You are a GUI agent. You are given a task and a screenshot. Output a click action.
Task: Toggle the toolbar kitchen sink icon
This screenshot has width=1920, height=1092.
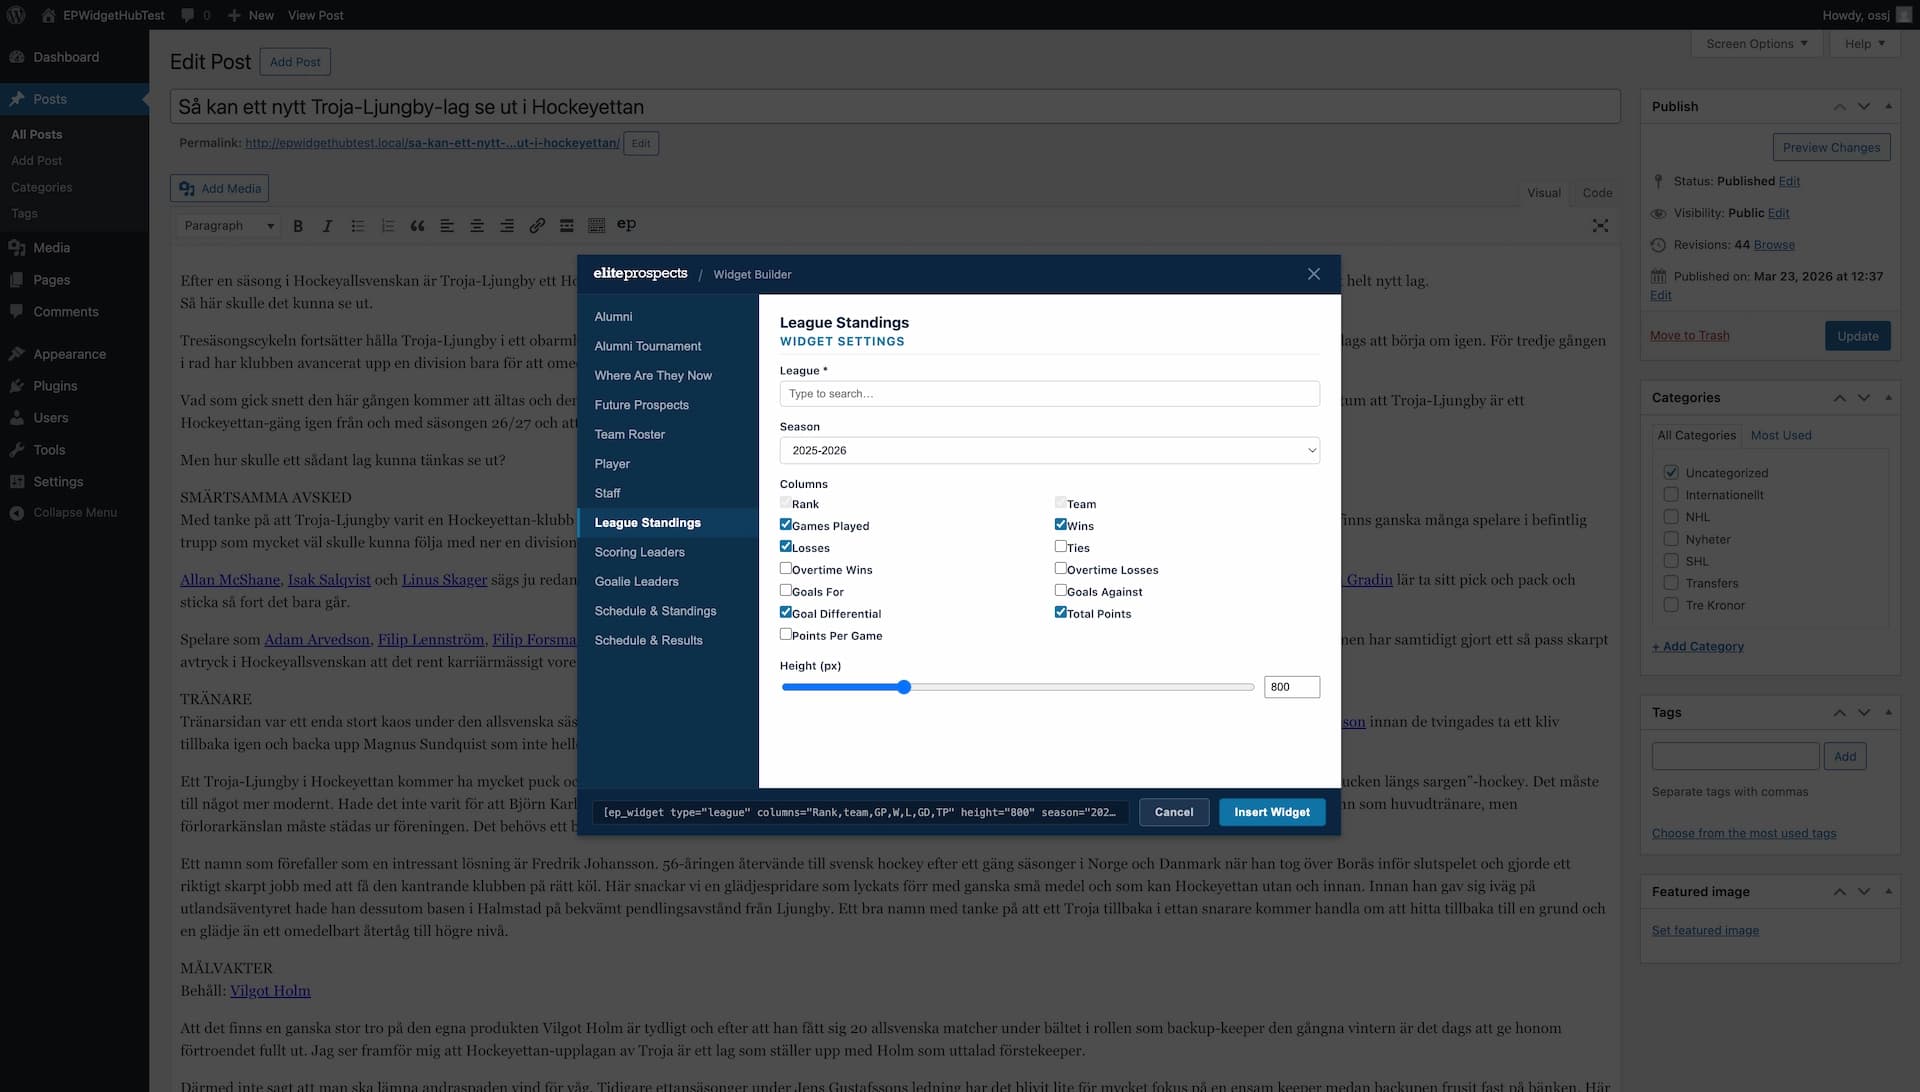click(596, 226)
